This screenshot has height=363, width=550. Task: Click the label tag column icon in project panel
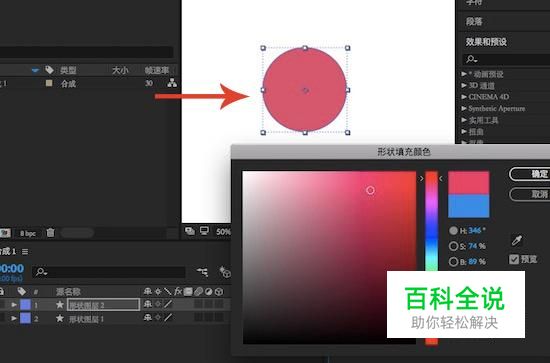(x=49, y=70)
